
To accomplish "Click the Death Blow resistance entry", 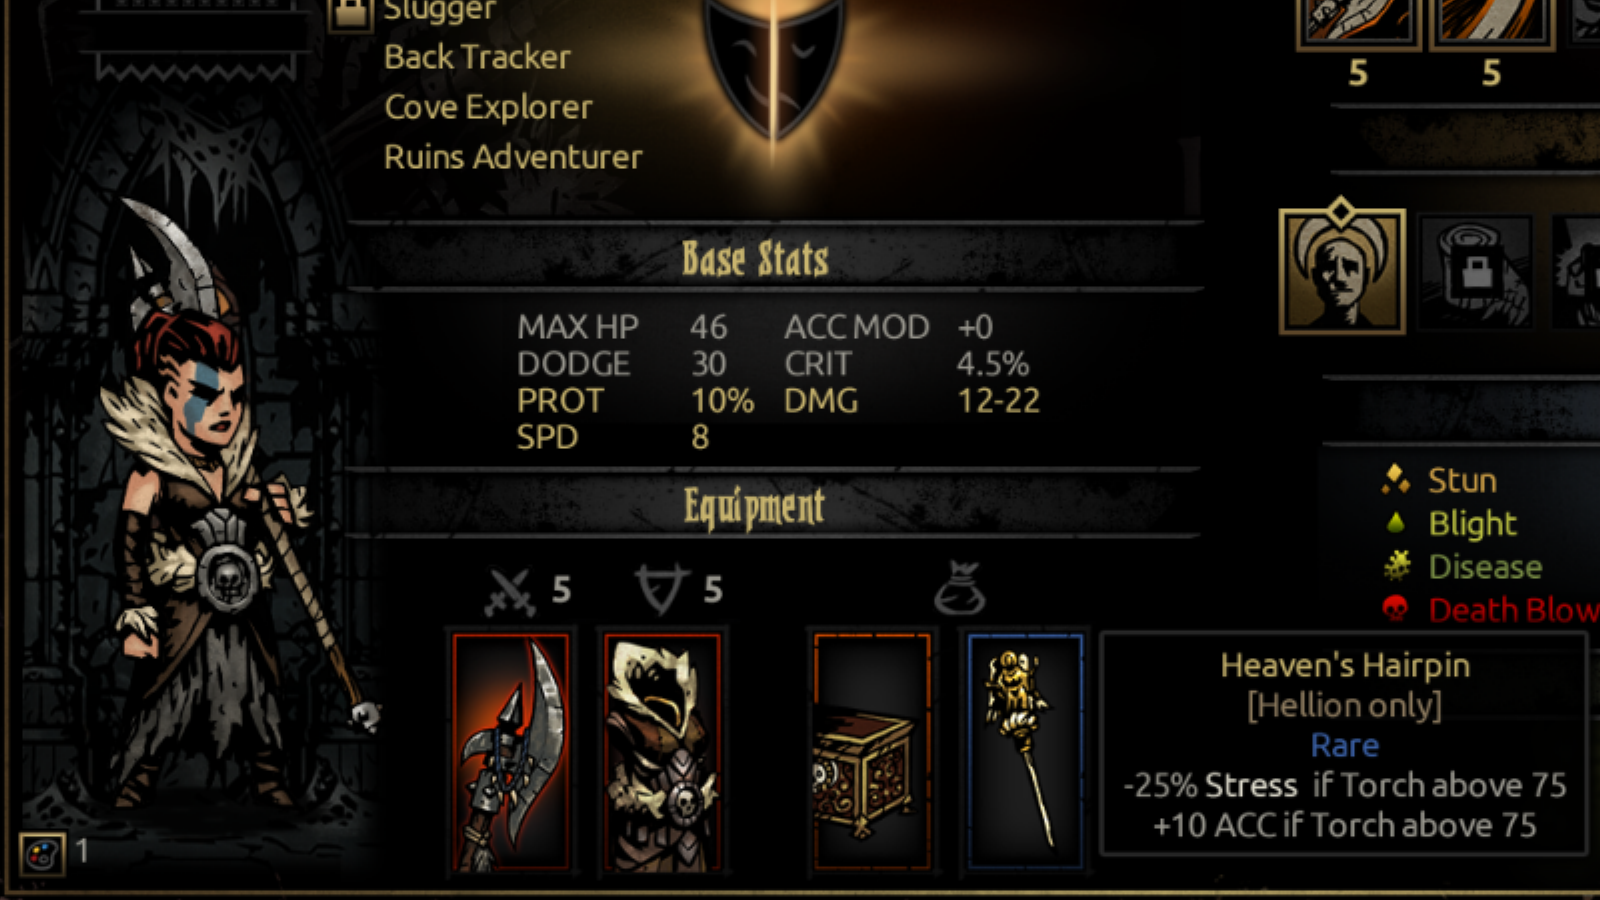I will click(1490, 609).
